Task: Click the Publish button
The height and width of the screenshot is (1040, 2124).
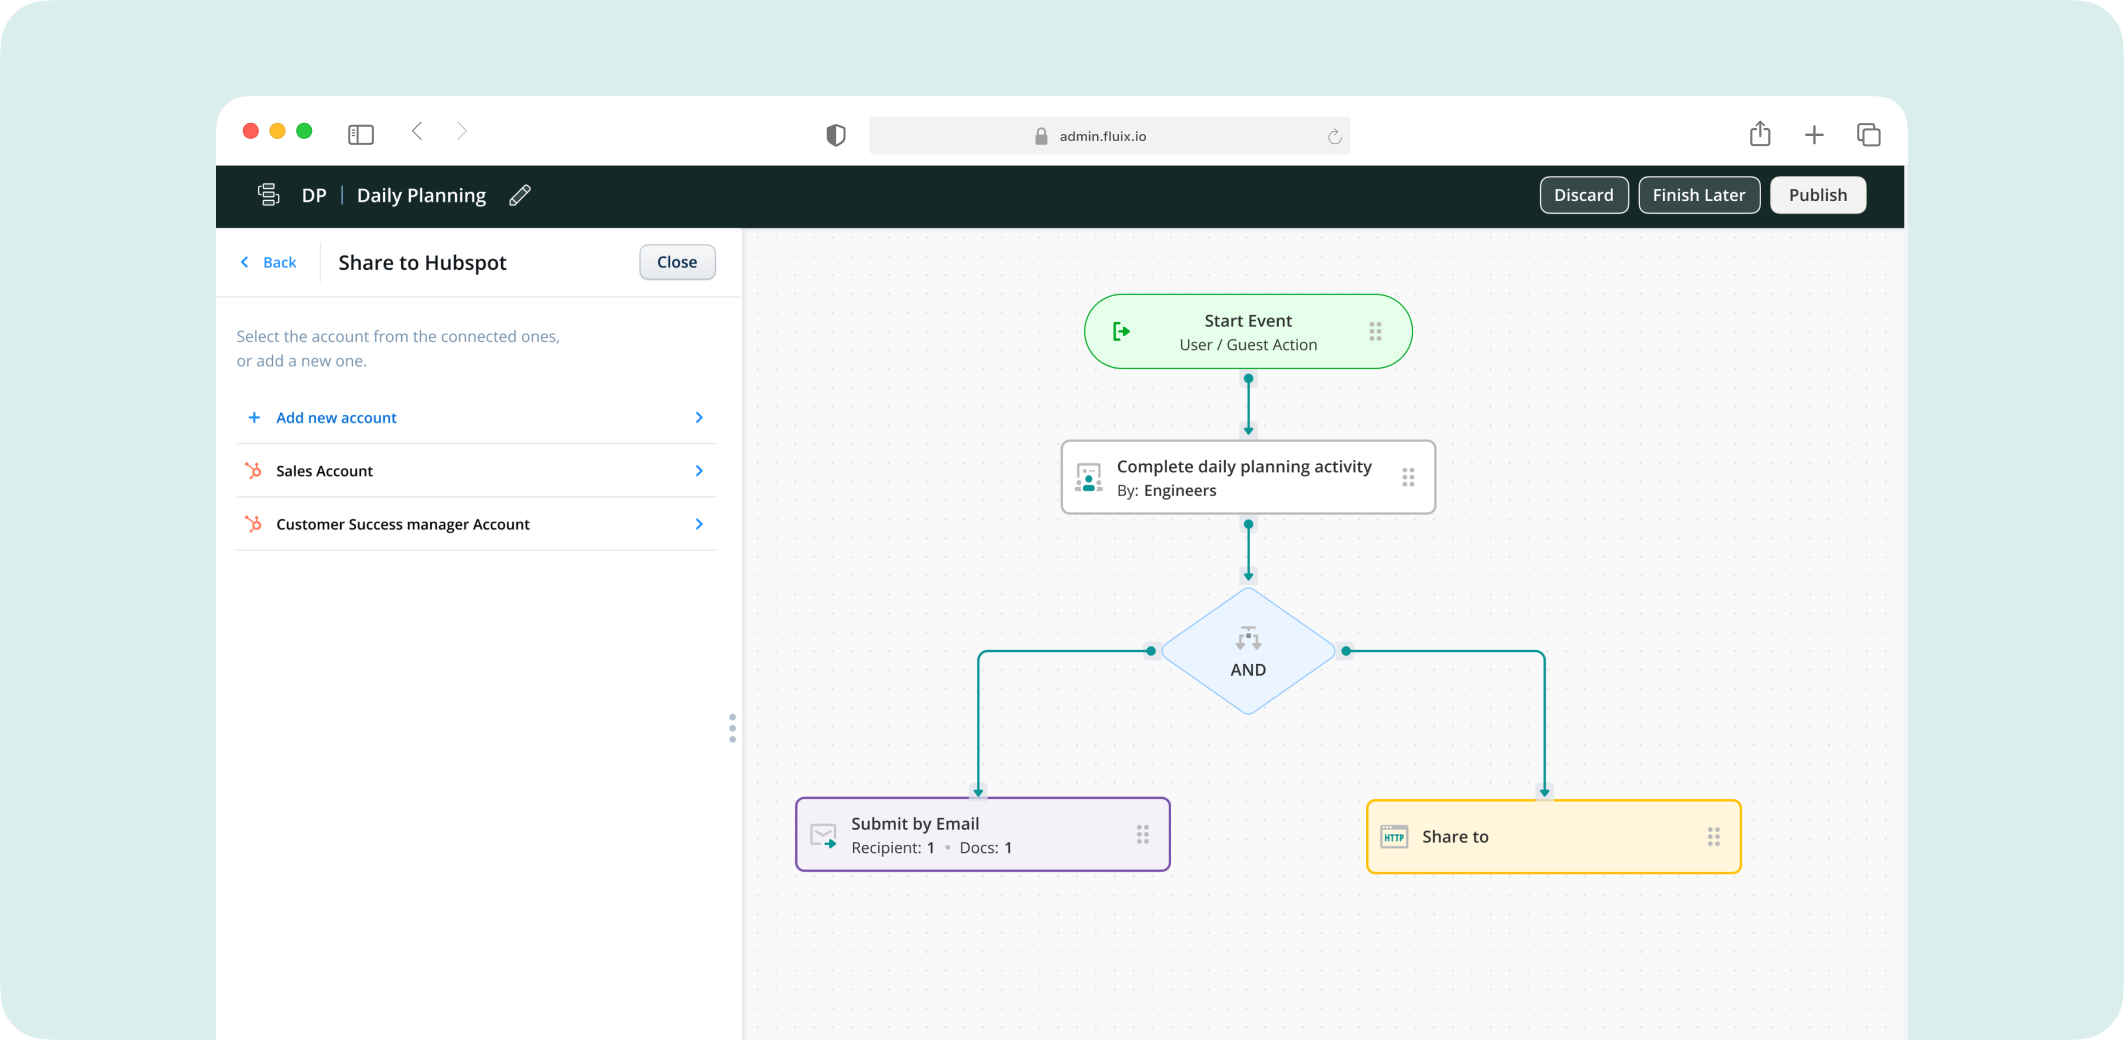Action: [x=1817, y=195]
